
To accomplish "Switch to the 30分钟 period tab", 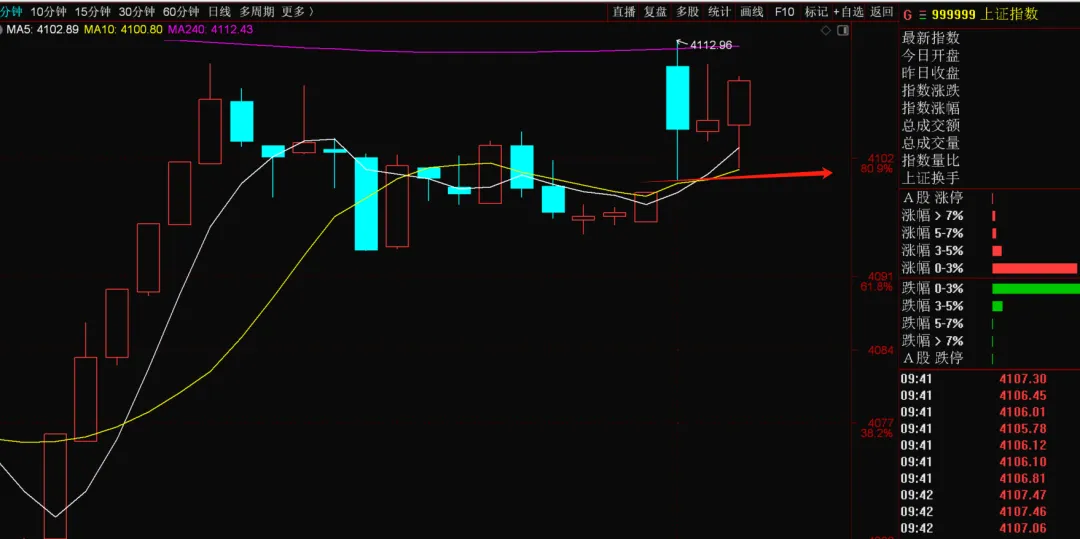I will point(136,12).
